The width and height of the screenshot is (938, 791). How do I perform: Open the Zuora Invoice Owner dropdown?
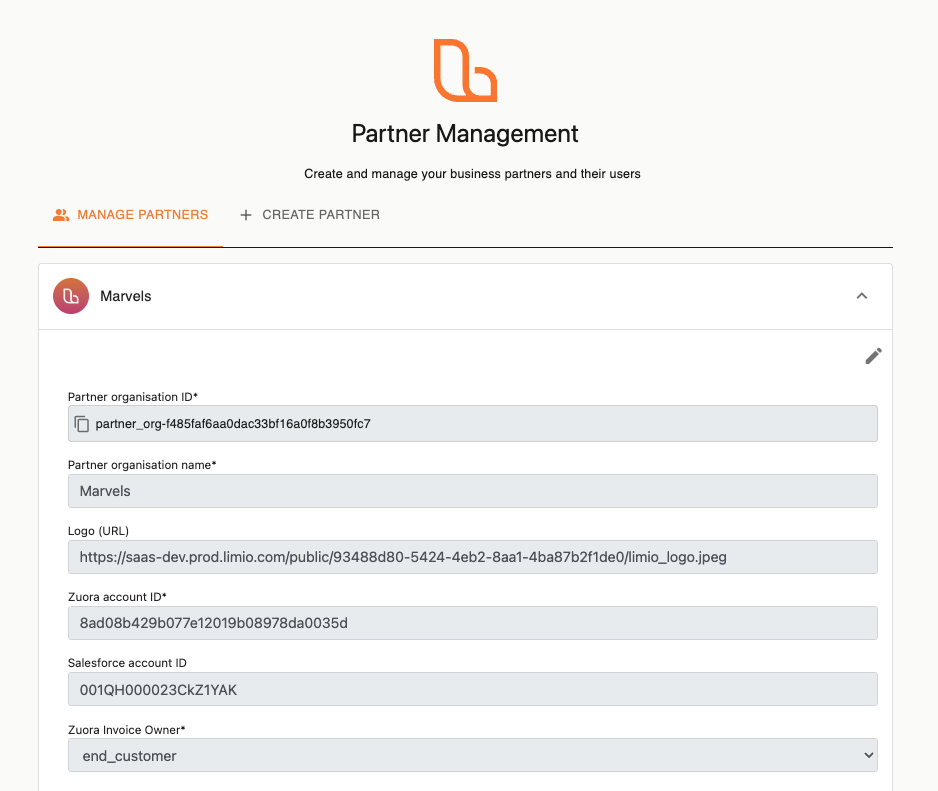(473, 755)
